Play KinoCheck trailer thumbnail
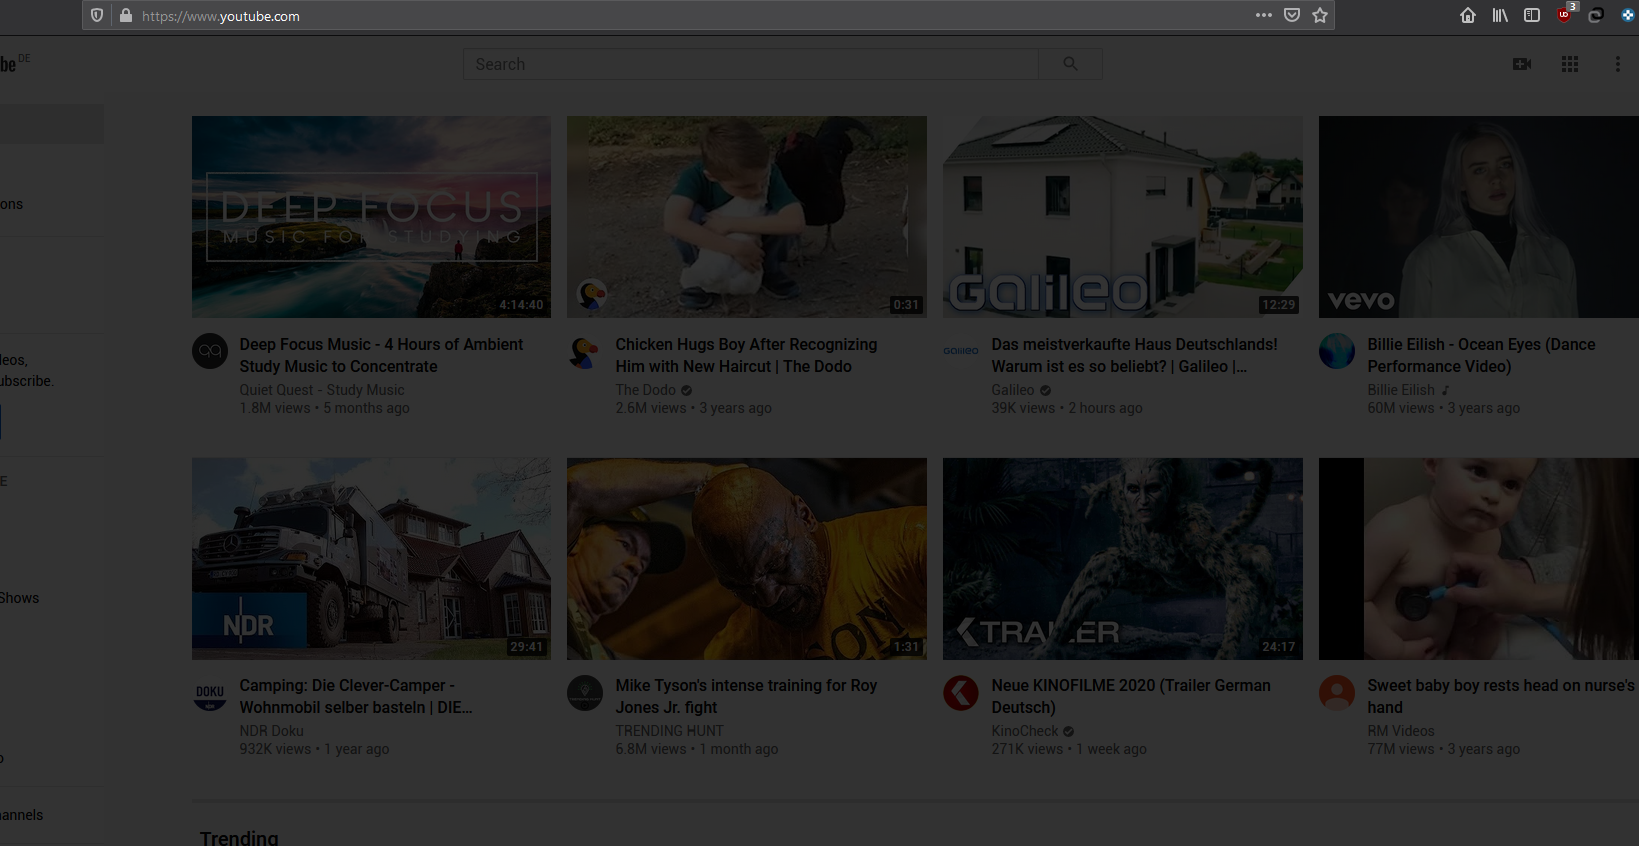Viewport: 1639px width, 846px height. [x=1123, y=559]
